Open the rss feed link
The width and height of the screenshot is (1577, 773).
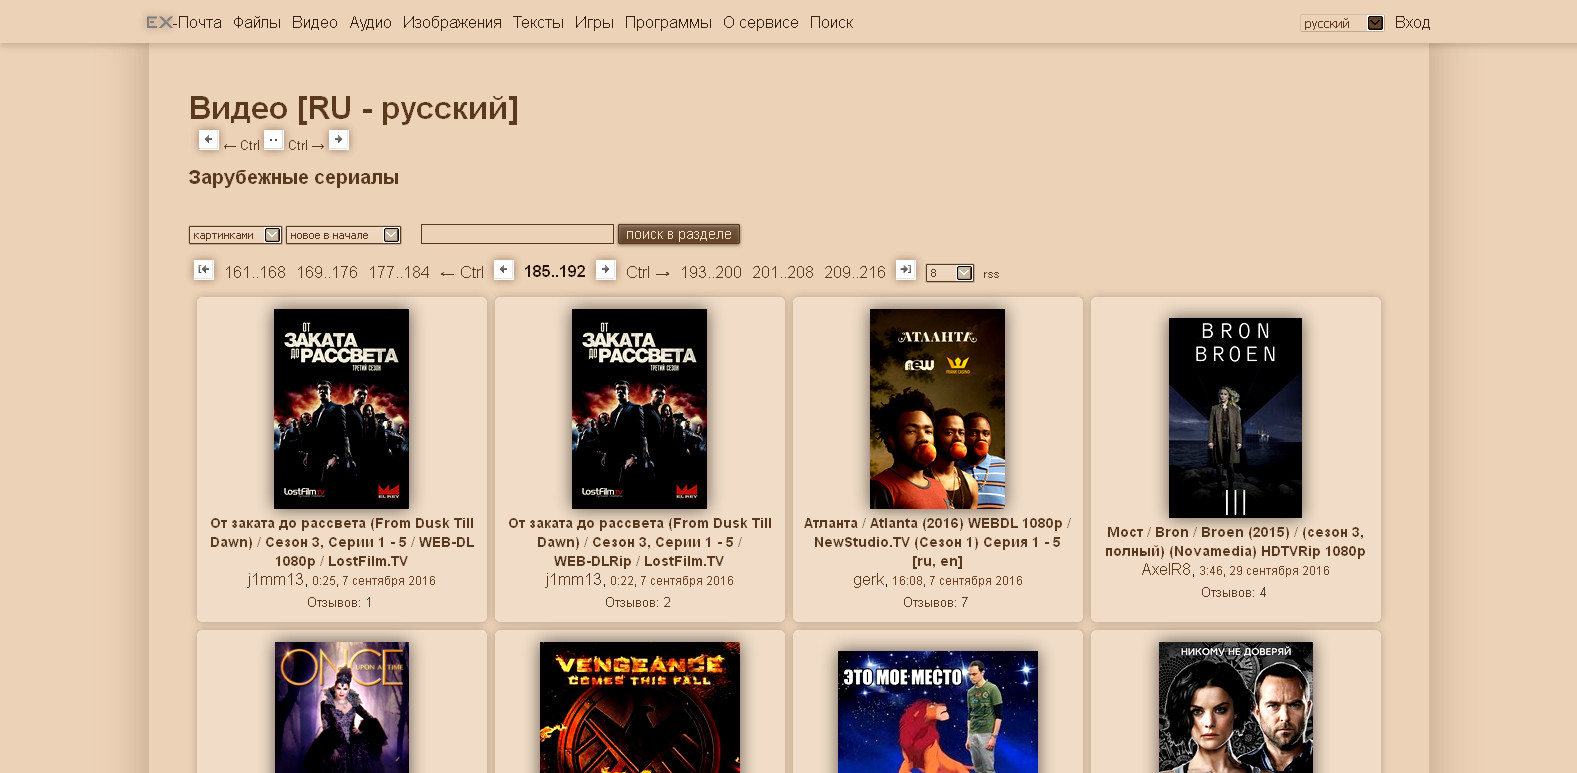(x=991, y=274)
